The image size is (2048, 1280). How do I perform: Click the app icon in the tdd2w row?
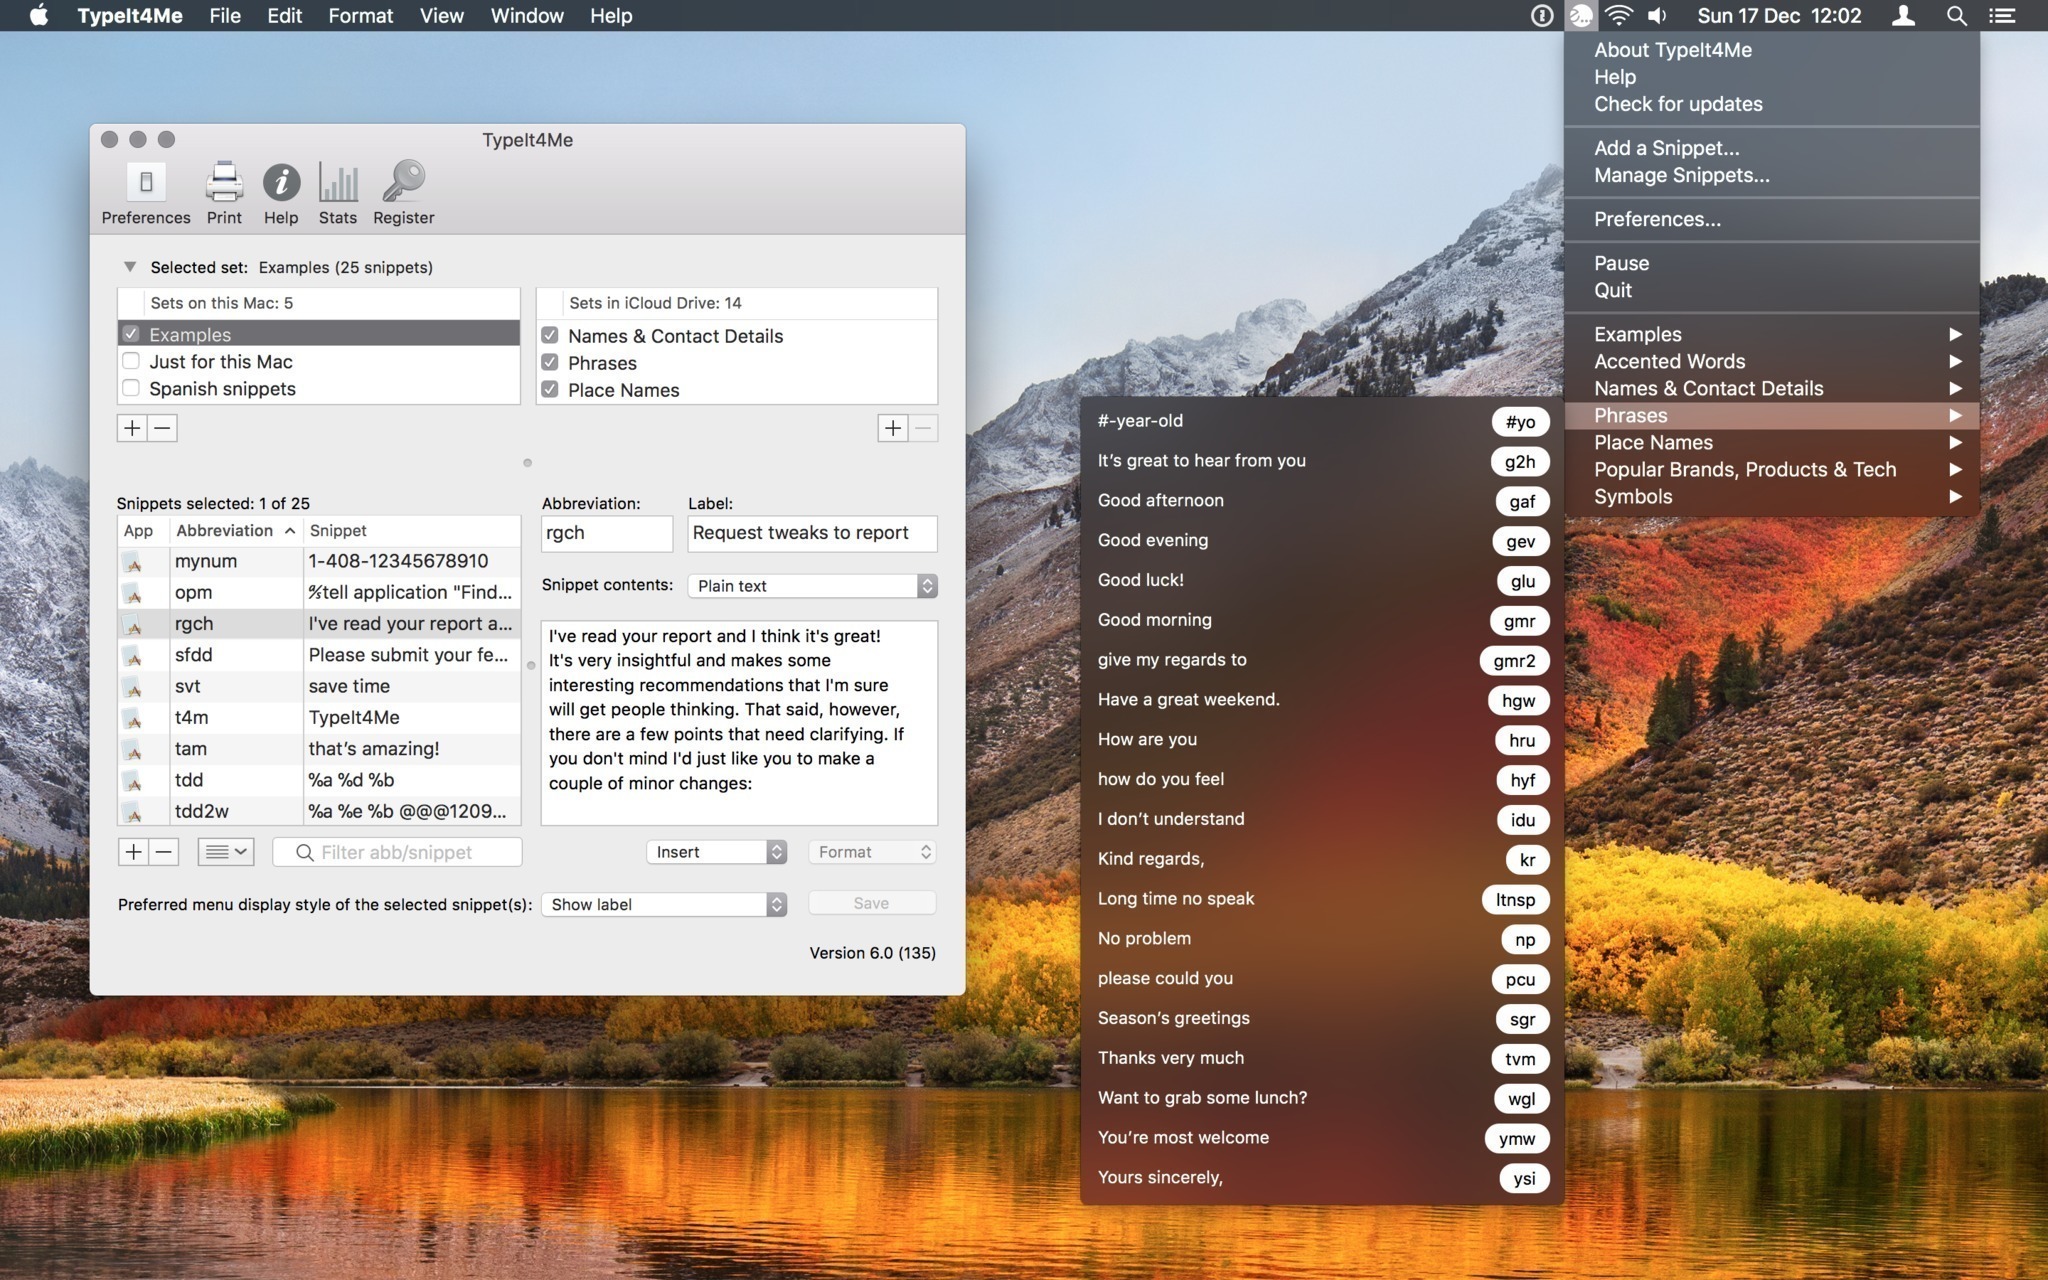coord(132,812)
